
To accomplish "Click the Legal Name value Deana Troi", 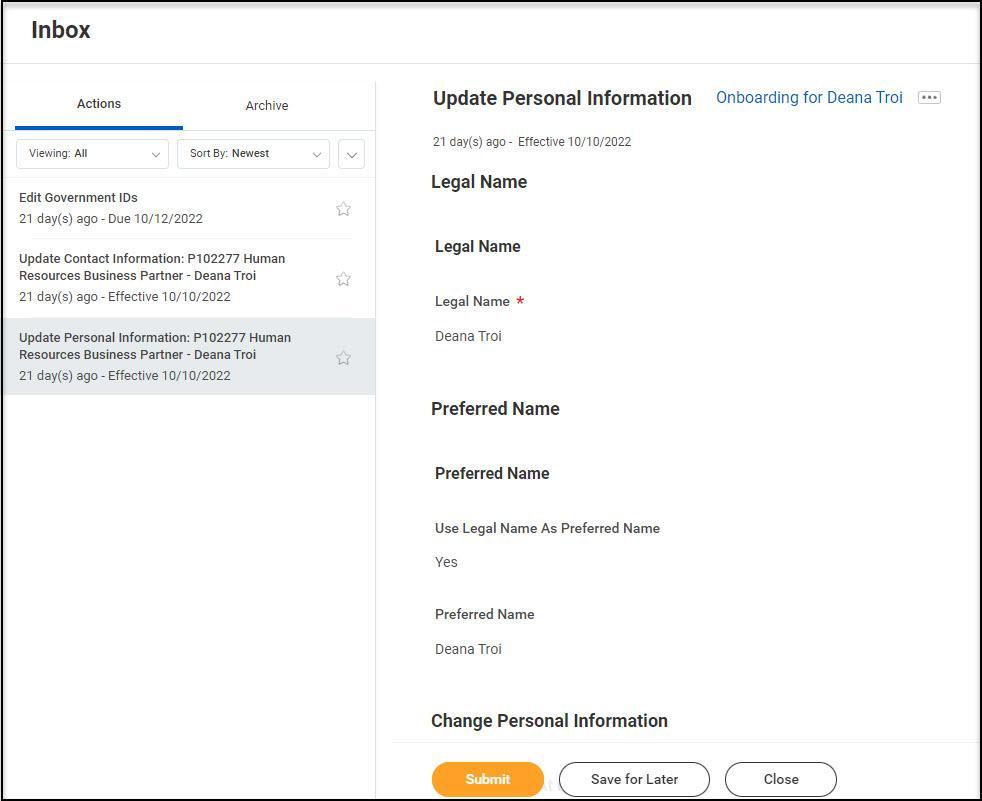I will click(x=468, y=336).
